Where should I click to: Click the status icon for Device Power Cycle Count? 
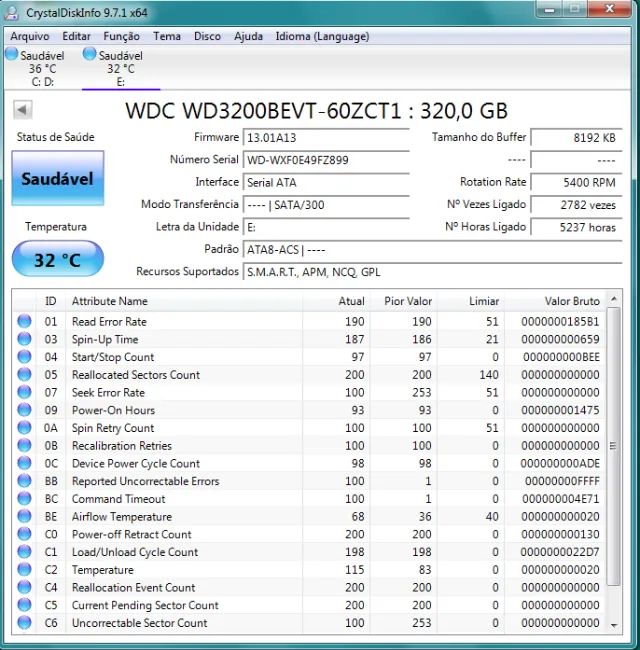[24, 463]
